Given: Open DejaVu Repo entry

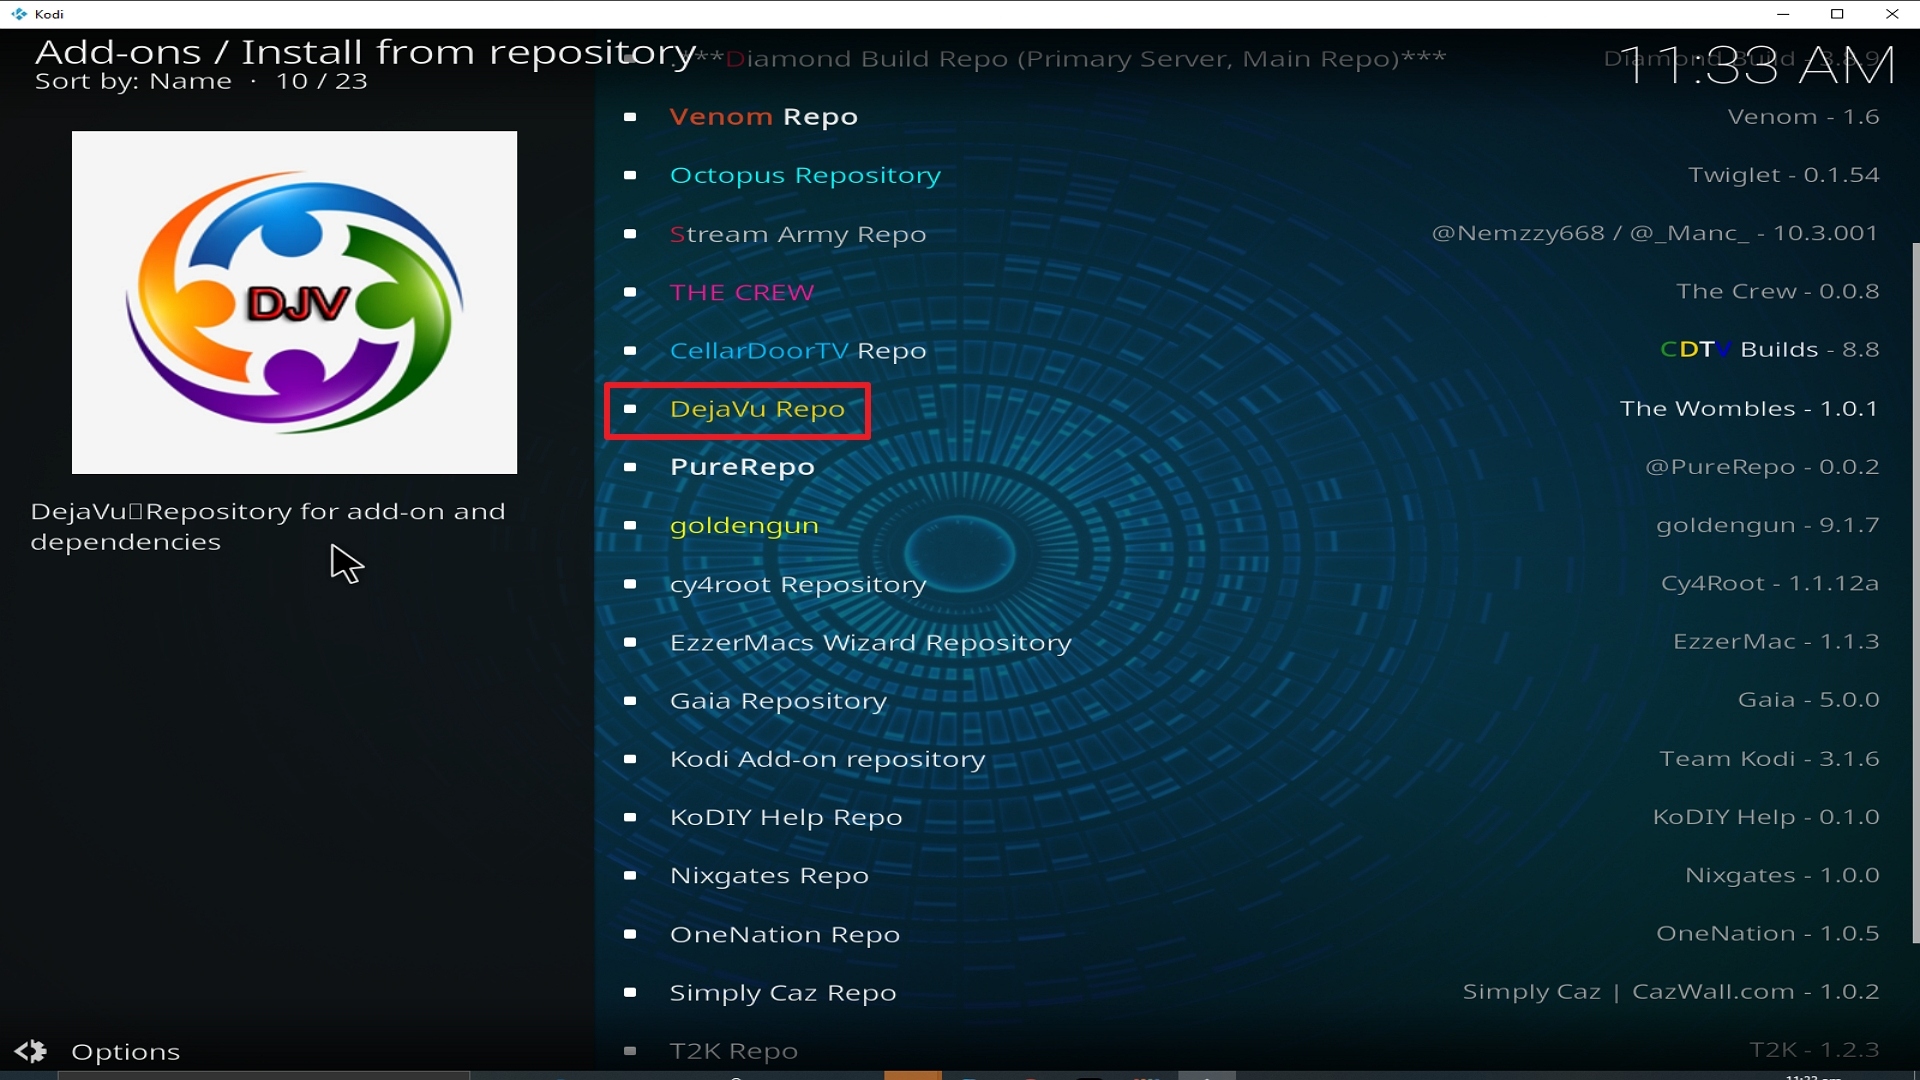Looking at the screenshot, I should 757,410.
